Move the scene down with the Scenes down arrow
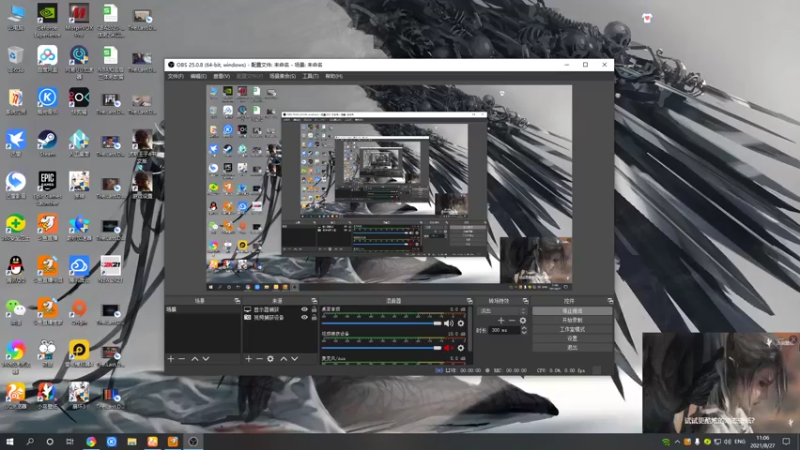 click(x=206, y=359)
